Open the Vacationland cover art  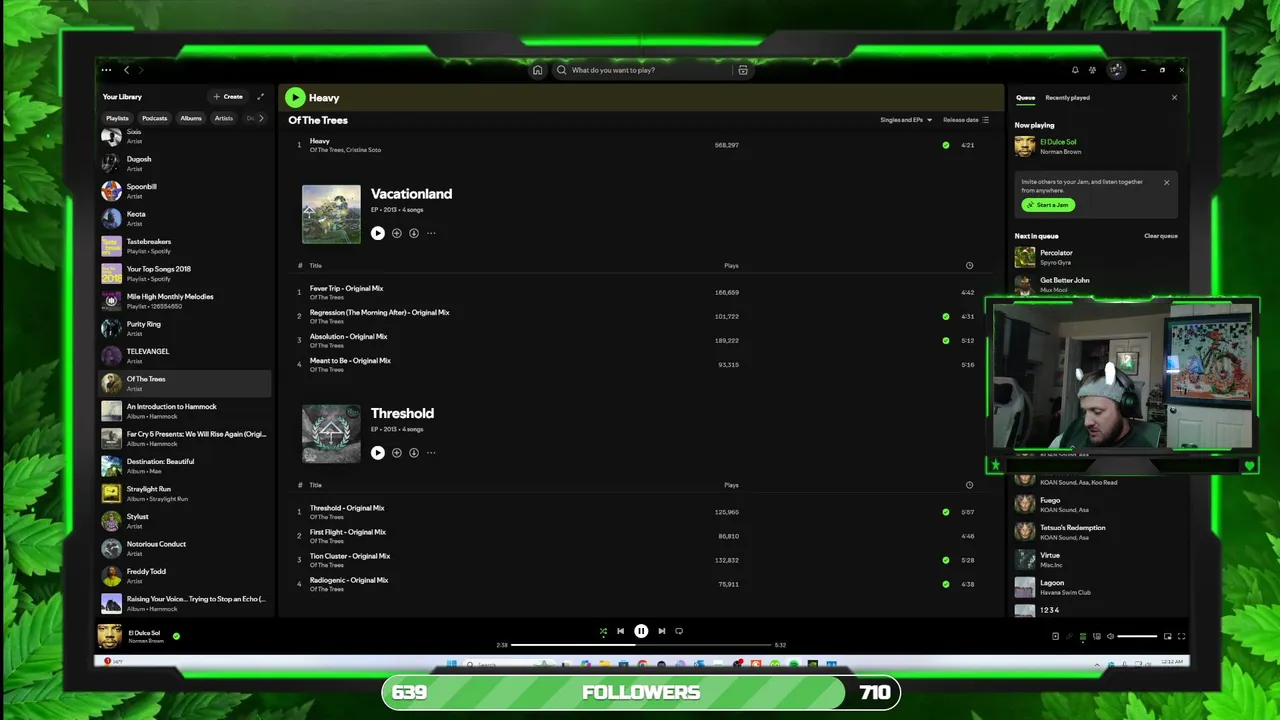pyautogui.click(x=331, y=214)
